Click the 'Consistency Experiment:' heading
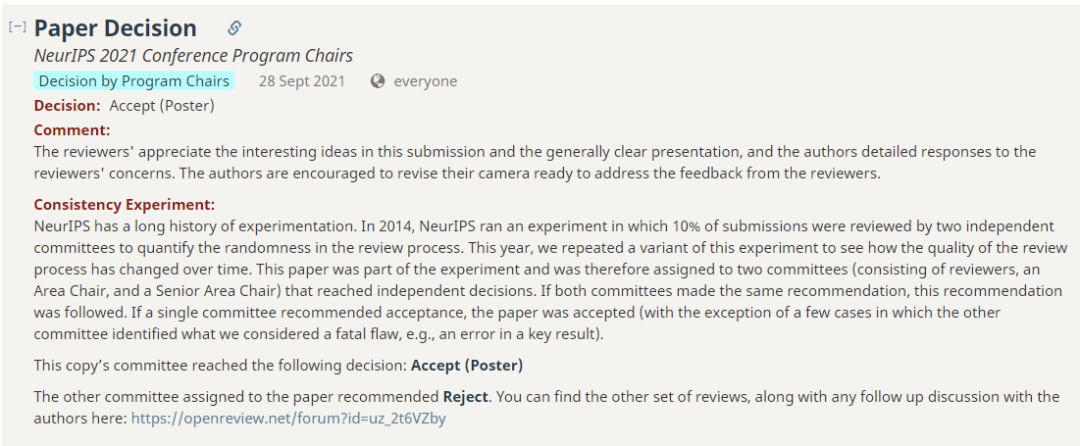Screen dimensions: 1080x446 click(x=124, y=205)
